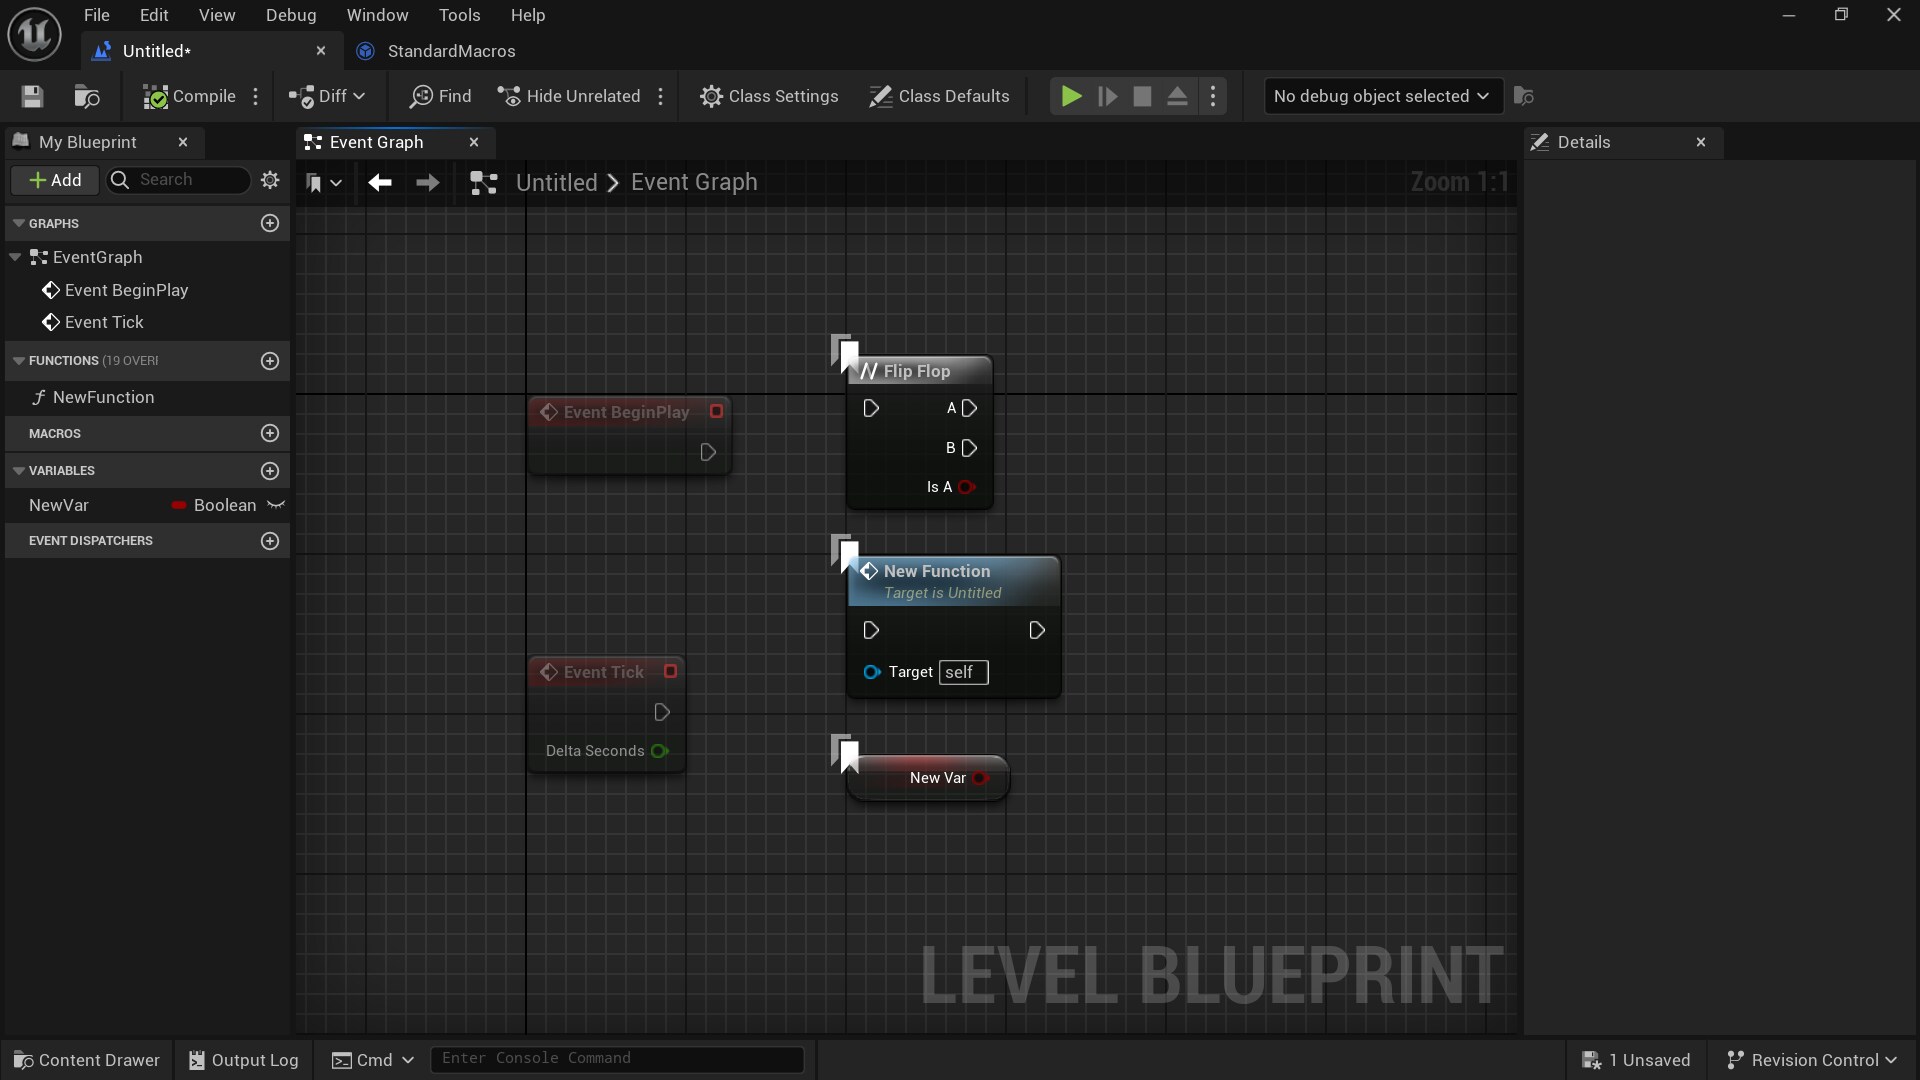
Task: Open Find in blueprint search
Action: point(440,96)
